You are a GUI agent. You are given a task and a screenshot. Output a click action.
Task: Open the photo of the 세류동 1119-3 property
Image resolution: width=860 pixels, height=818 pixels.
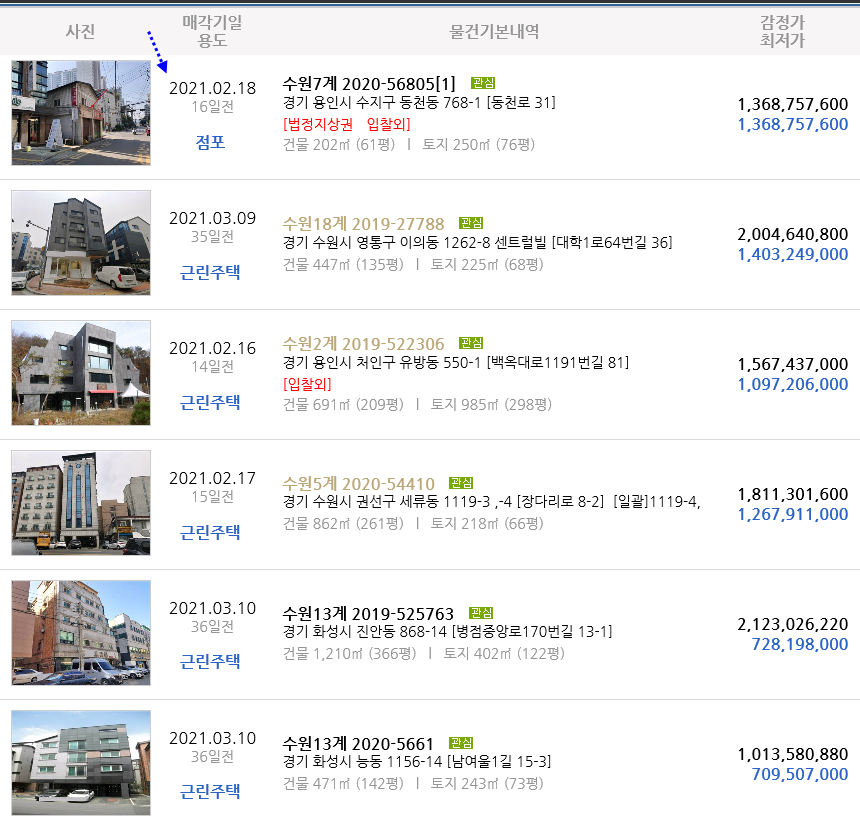(x=81, y=503)
